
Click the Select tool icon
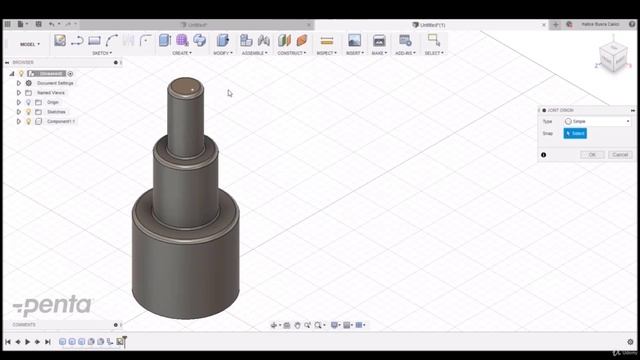433,40
